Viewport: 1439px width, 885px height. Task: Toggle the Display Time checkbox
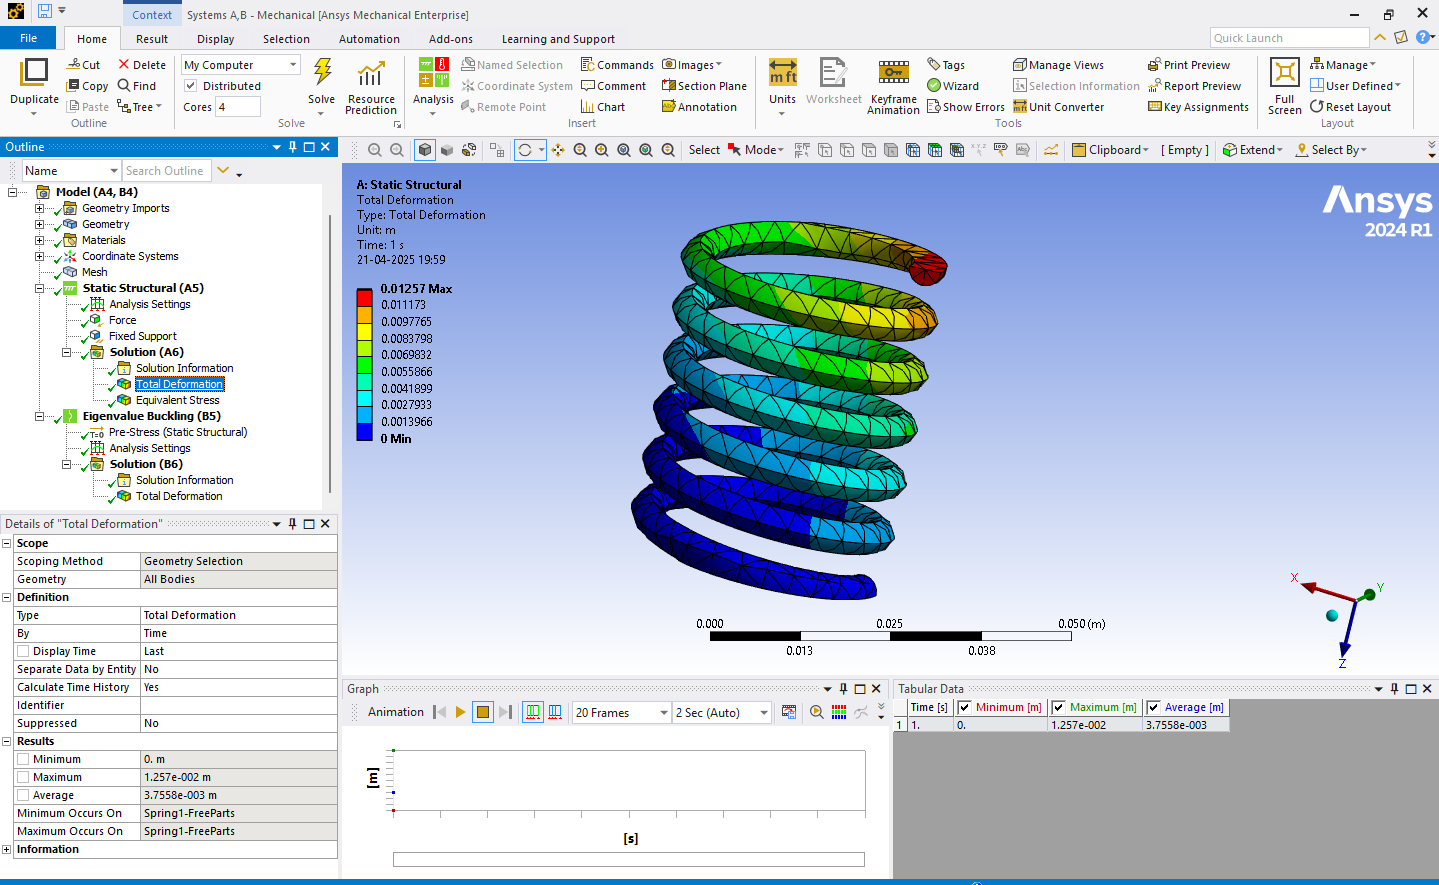(x=23, y=651)
